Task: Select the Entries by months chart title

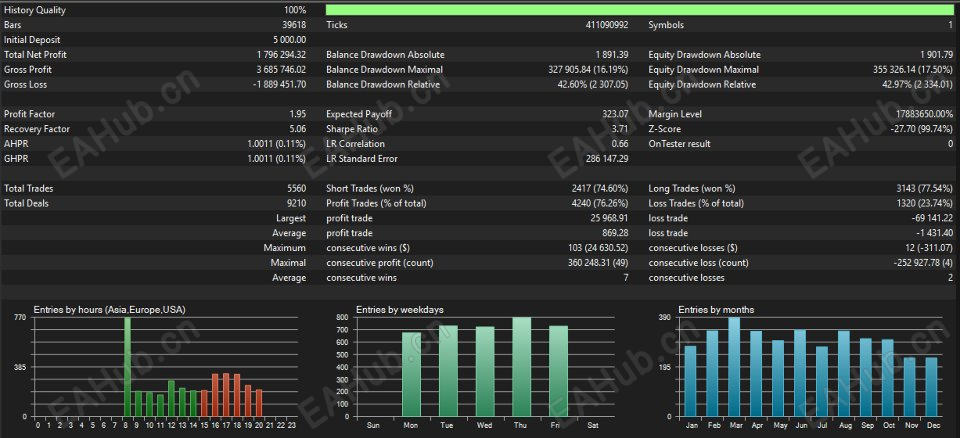Action: point(716,310)
